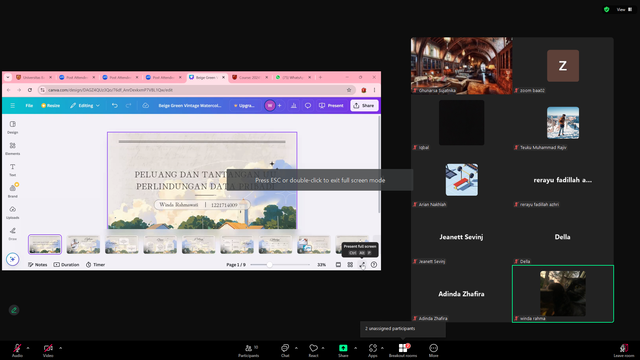Add collaborator with plus icon beside avatar

click(x=280, y=106)
